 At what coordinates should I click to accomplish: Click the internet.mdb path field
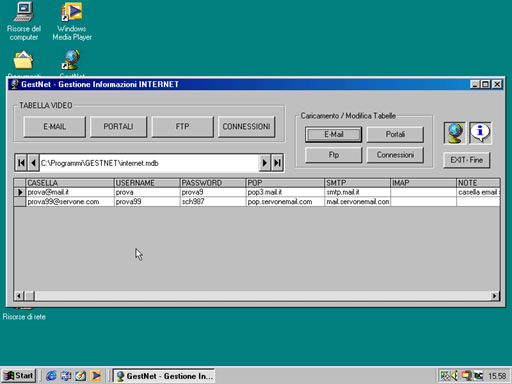pos(149,163)
